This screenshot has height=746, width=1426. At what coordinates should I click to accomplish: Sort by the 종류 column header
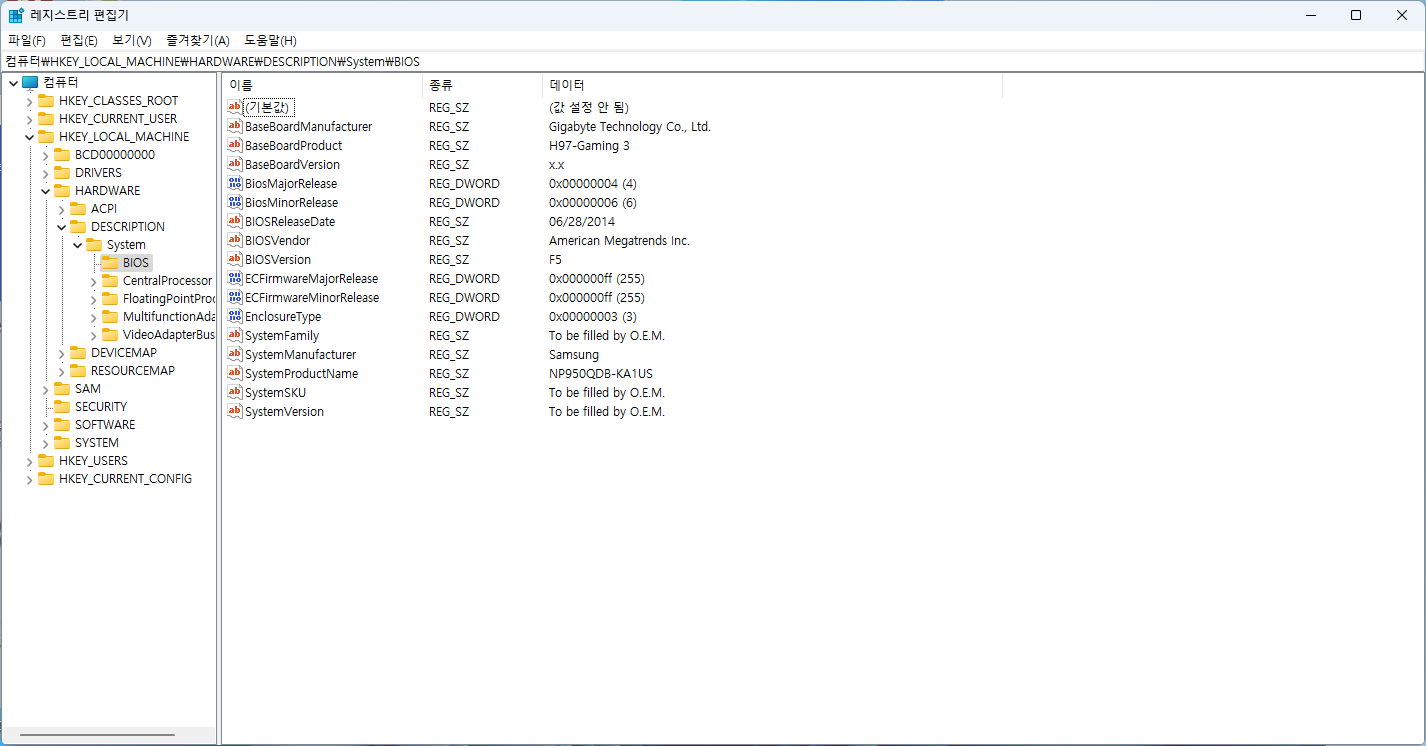click(482, 85)
